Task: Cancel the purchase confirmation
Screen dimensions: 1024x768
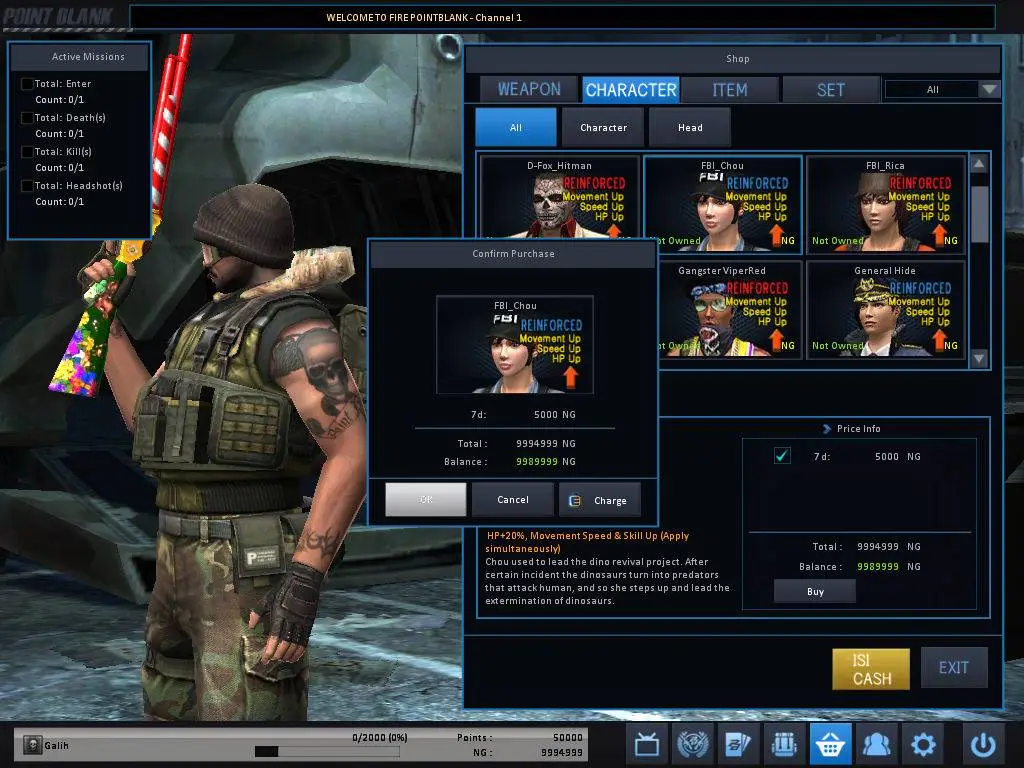Action: coord(513,500)
